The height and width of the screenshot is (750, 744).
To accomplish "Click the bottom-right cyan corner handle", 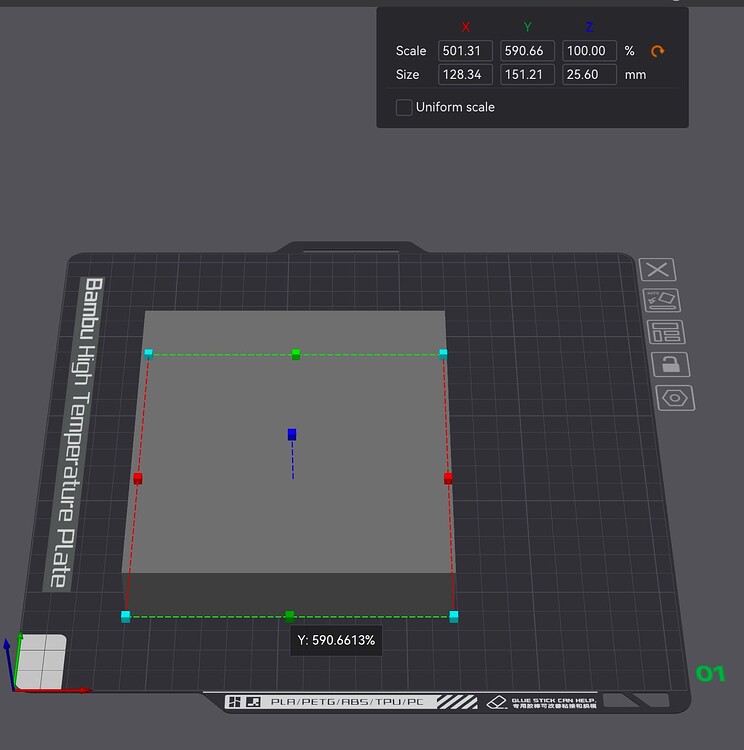I will pyautogui.click(x=454, y=617).
